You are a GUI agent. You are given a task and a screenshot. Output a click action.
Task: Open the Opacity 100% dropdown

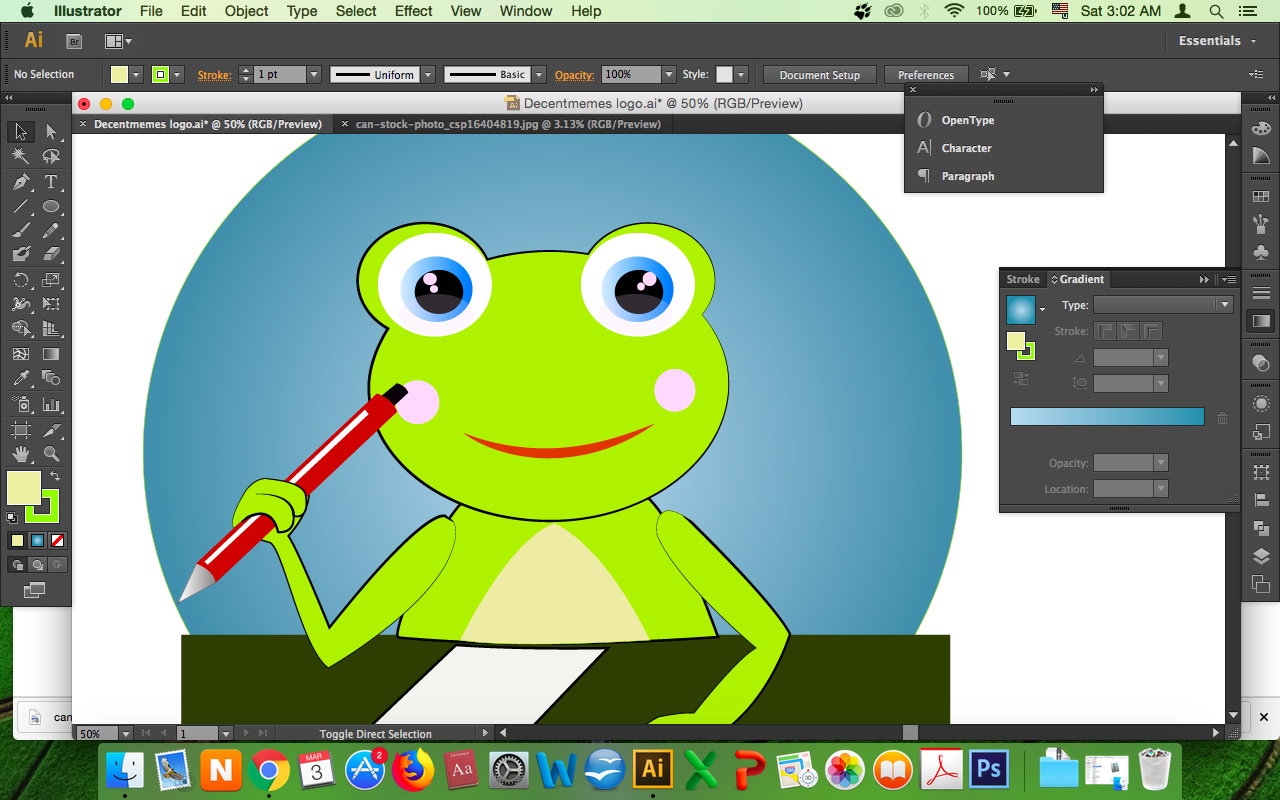pos(669,75)
